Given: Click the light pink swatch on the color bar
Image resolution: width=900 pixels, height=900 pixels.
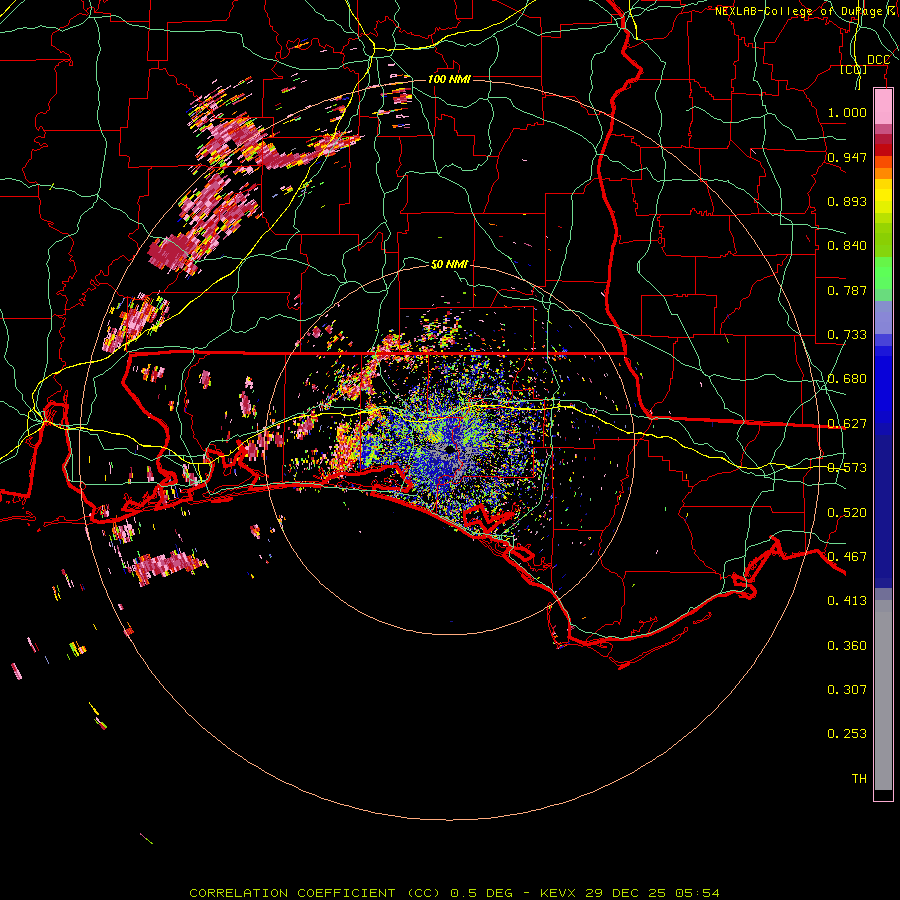Looking at the screenshot, I should click(x=883, y=107).
